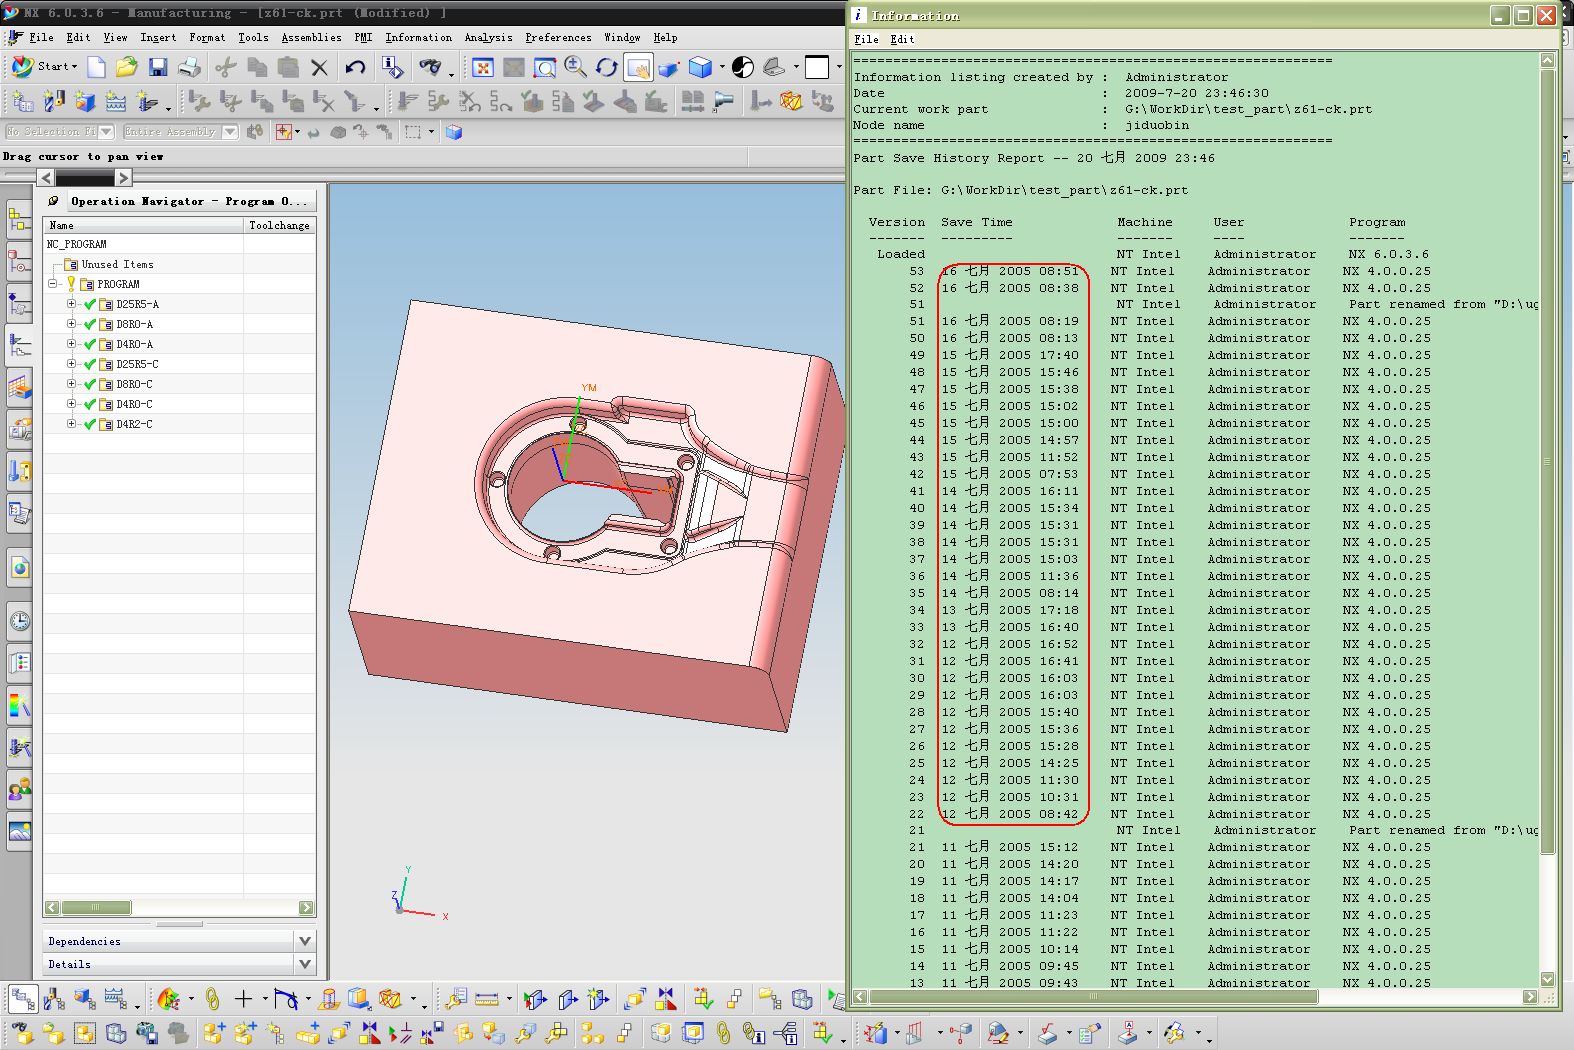Open the Insert menu
Viewport: 1574px width, 1050px height.
pyautogui.click(x=158, y=37)
